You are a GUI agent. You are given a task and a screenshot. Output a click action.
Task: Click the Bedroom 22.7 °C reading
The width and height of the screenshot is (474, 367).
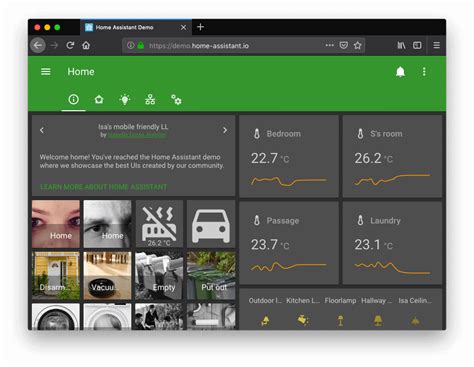click(270, 158)
